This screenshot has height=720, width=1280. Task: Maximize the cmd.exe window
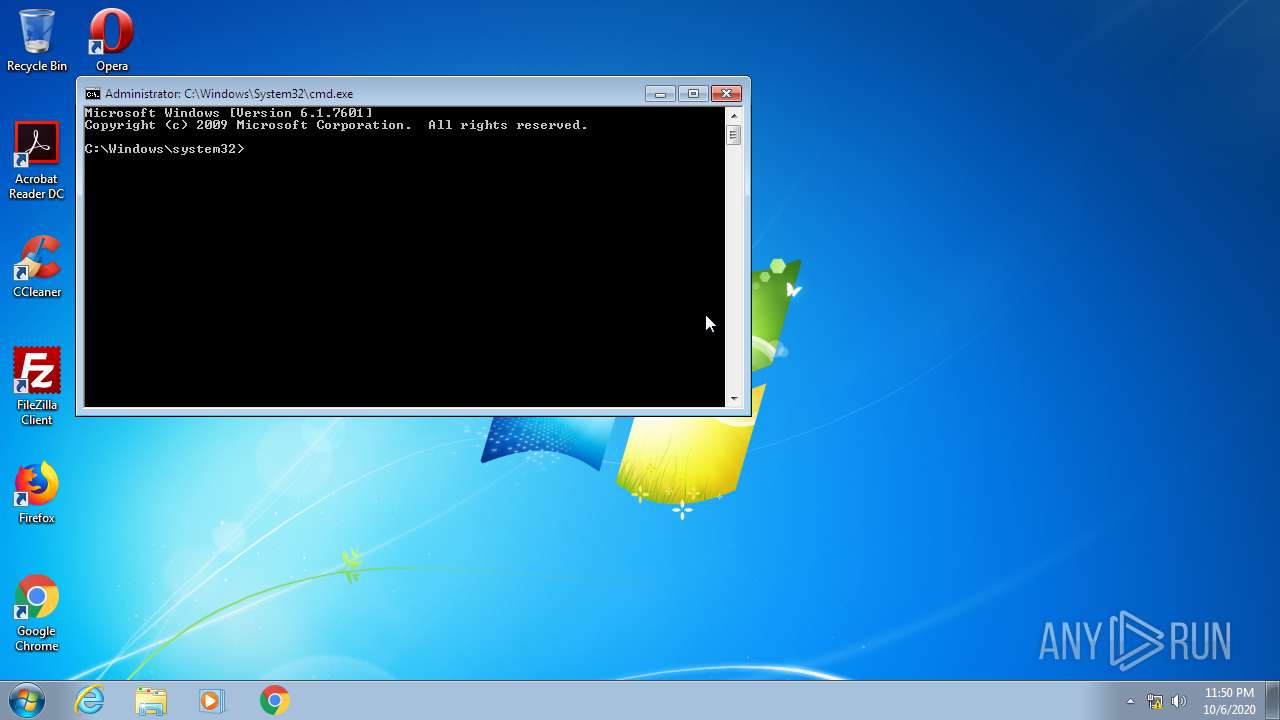pyautogui.click(x=693, y=94)
